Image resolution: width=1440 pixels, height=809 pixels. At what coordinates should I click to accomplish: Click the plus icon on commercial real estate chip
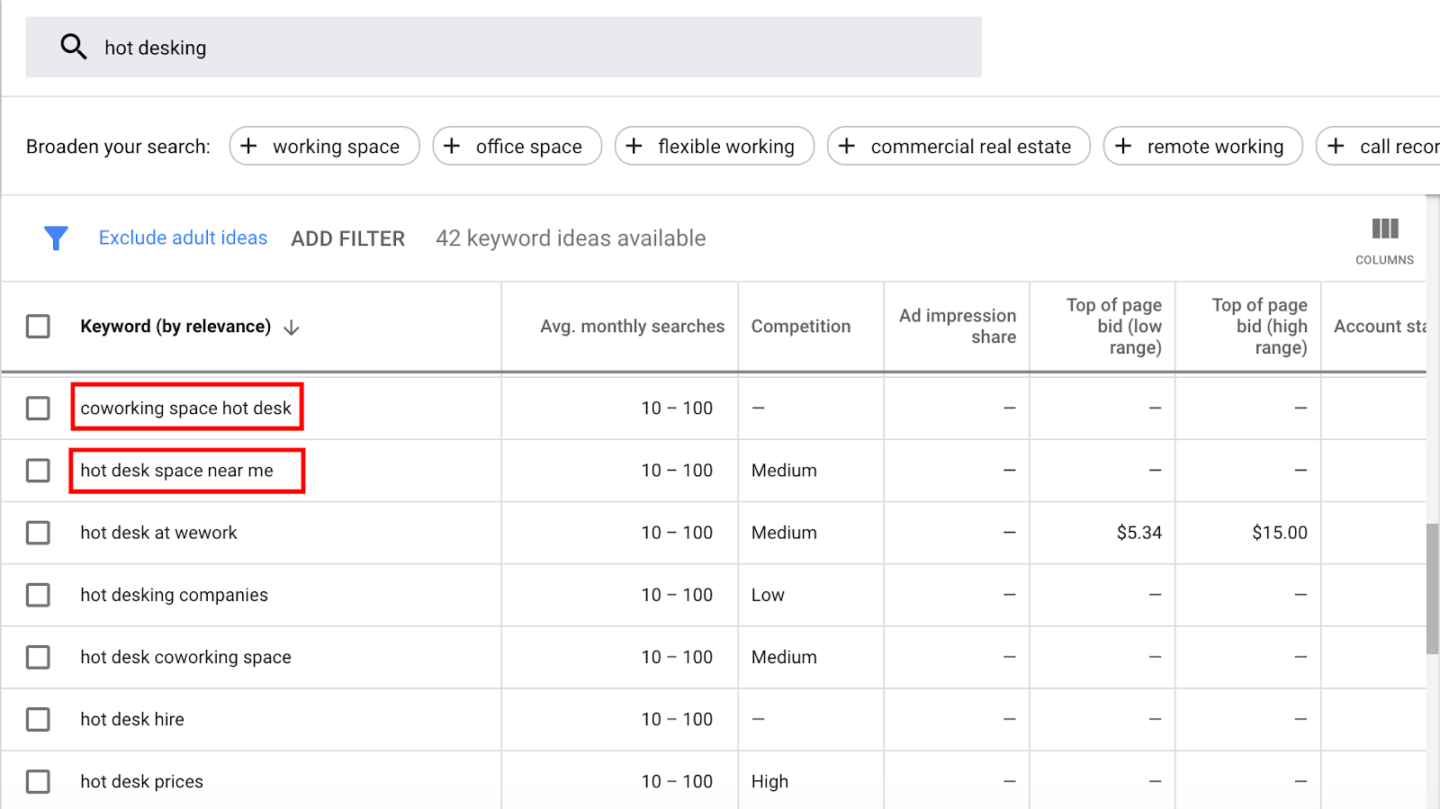[x=847, y=146]
